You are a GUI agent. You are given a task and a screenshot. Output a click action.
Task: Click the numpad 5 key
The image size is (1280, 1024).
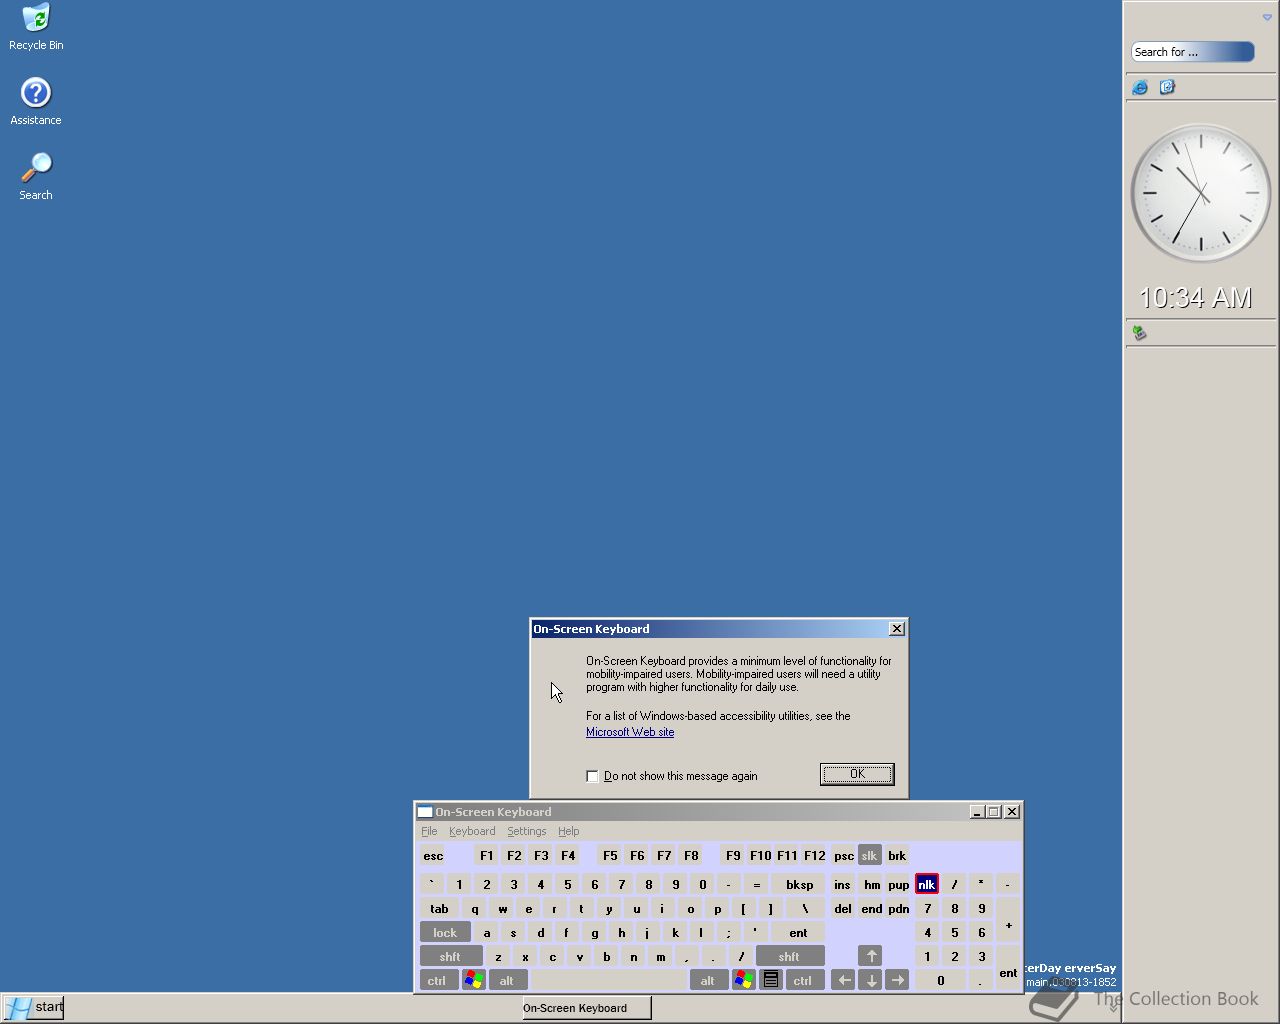(954, 932)
